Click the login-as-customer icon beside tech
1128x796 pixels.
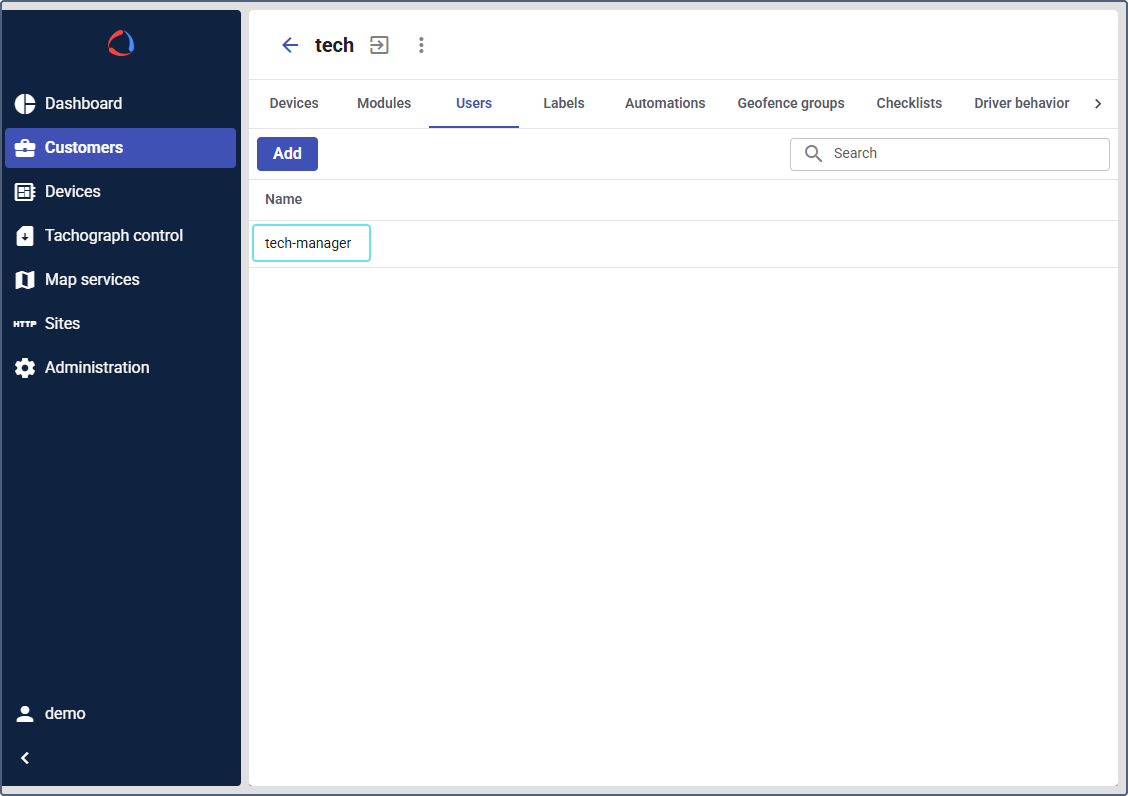pos(379,45)
